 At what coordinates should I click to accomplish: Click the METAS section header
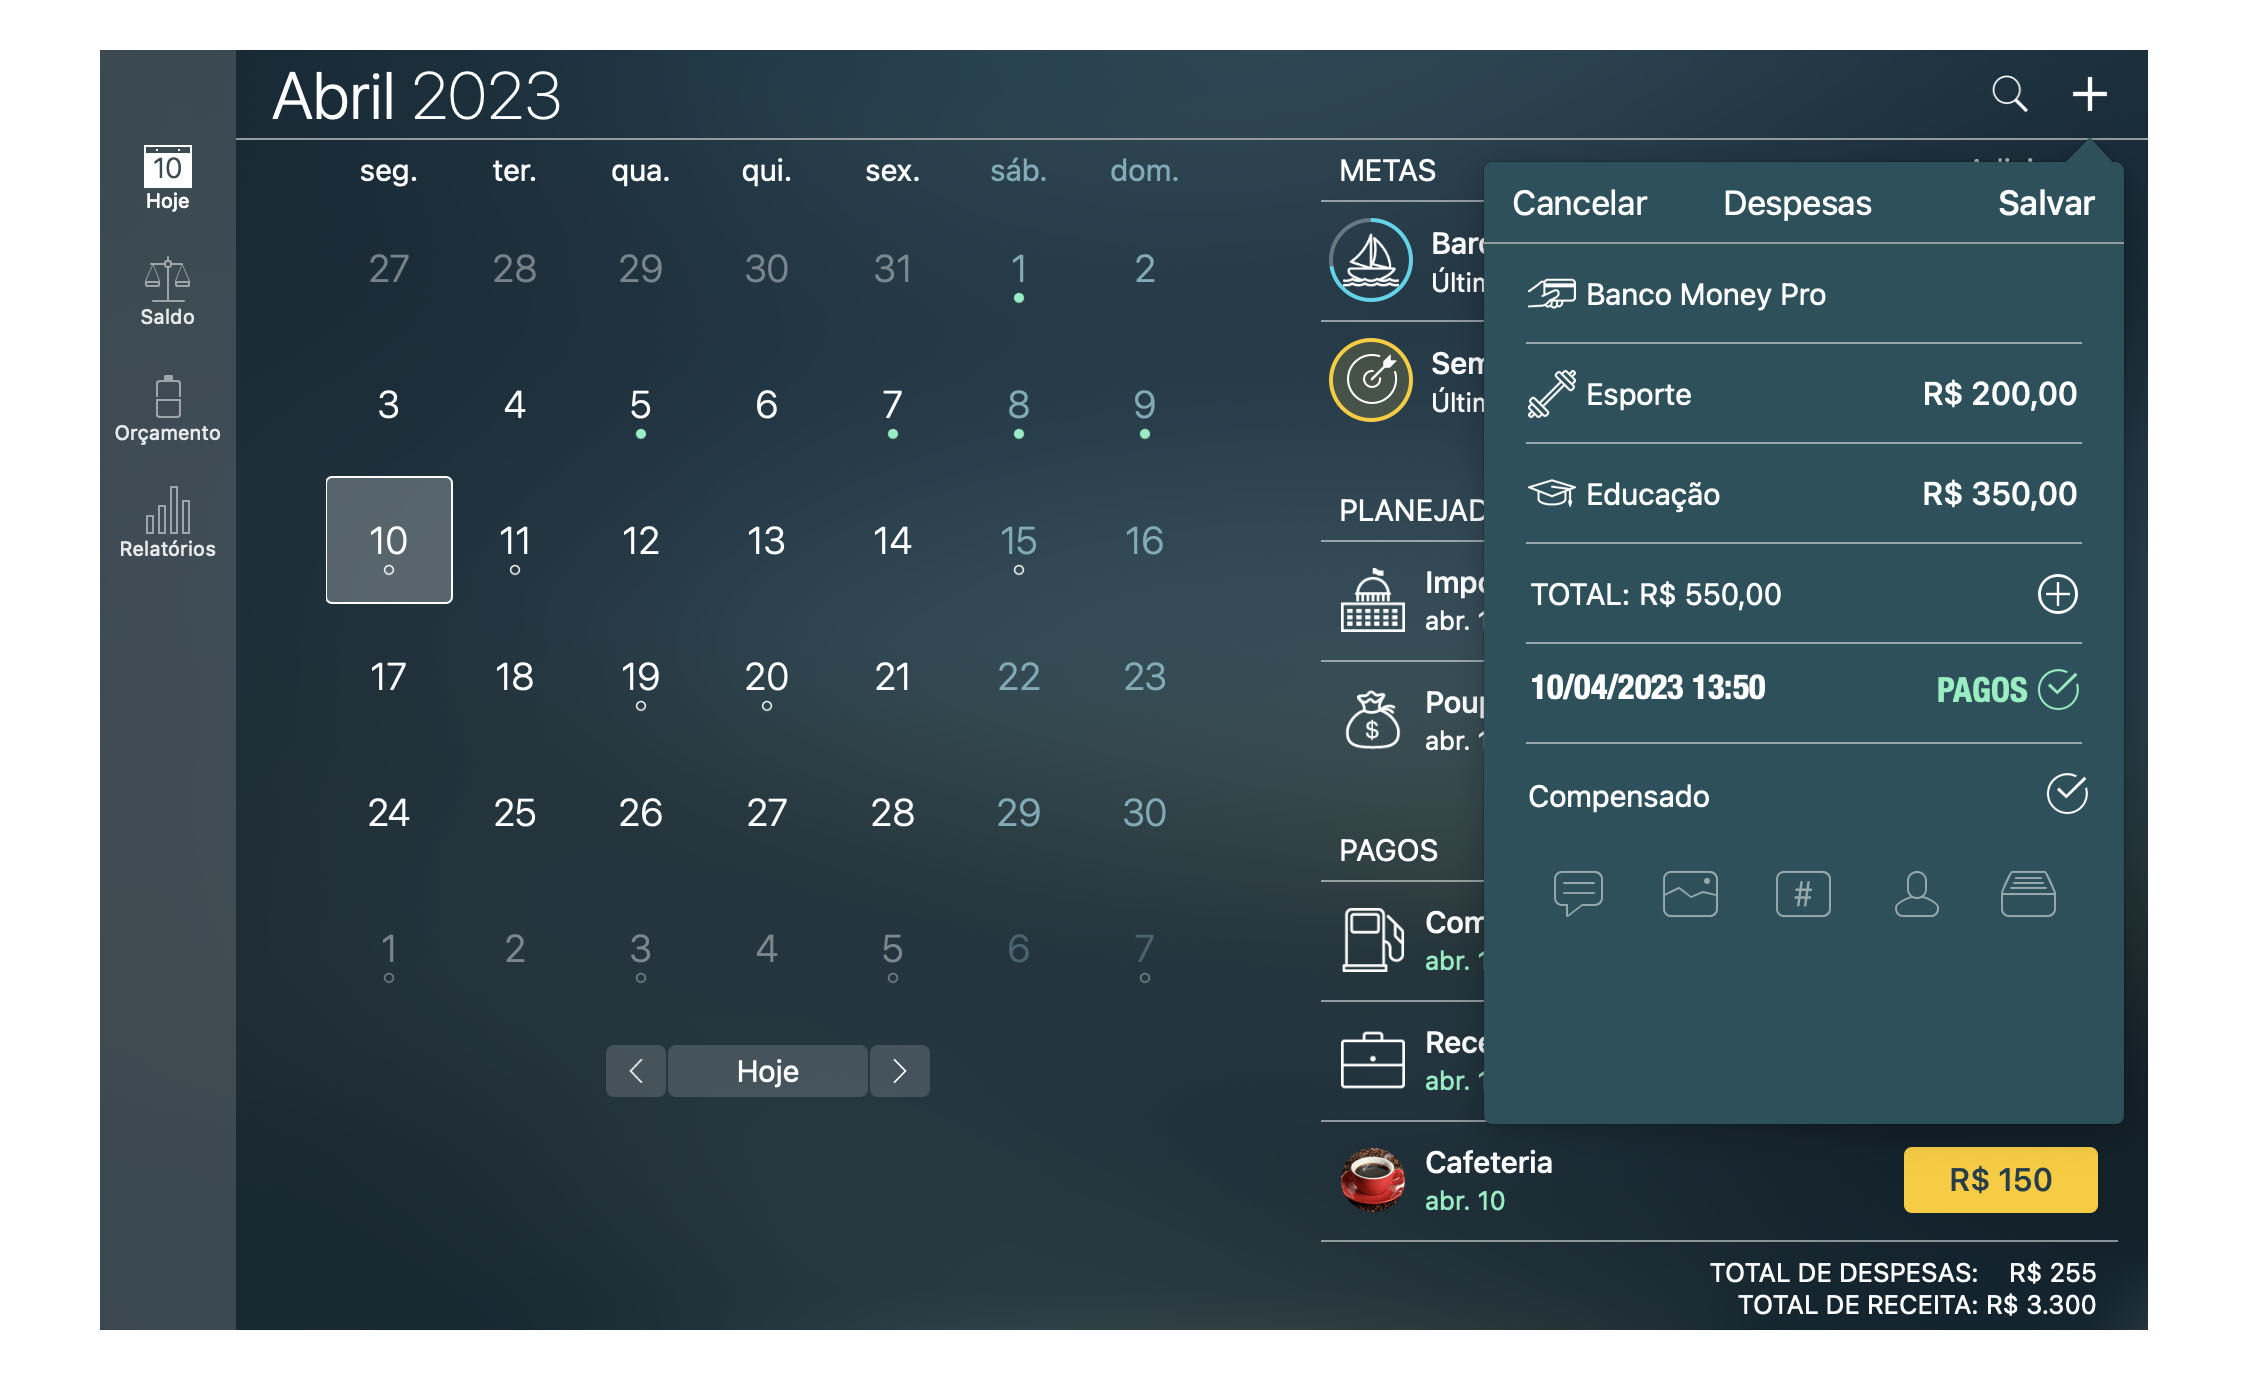point(1387,170)
